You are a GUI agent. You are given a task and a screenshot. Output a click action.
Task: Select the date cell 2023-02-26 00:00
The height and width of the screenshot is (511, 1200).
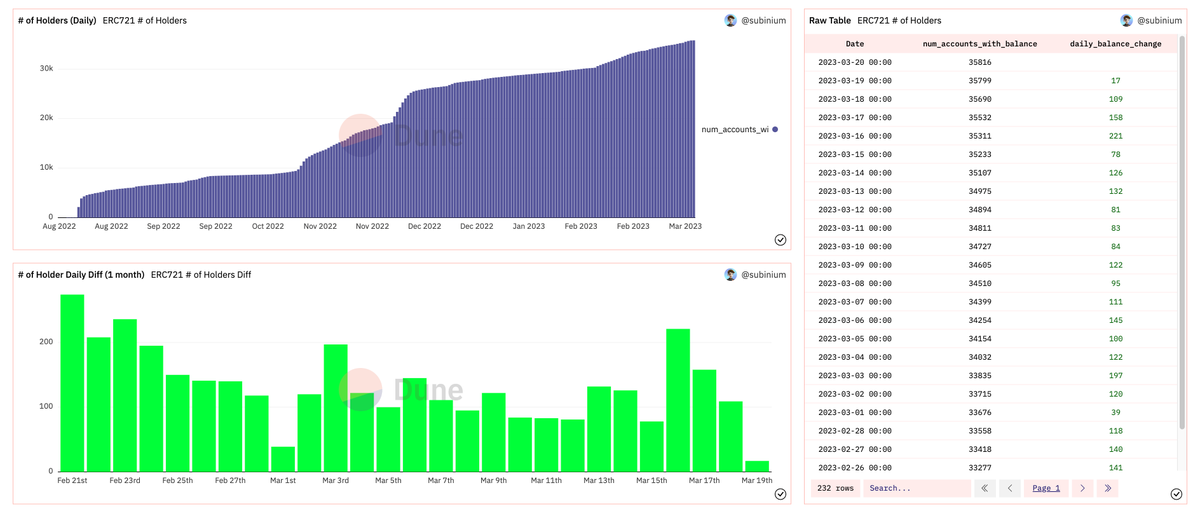(x=855, y=468)
